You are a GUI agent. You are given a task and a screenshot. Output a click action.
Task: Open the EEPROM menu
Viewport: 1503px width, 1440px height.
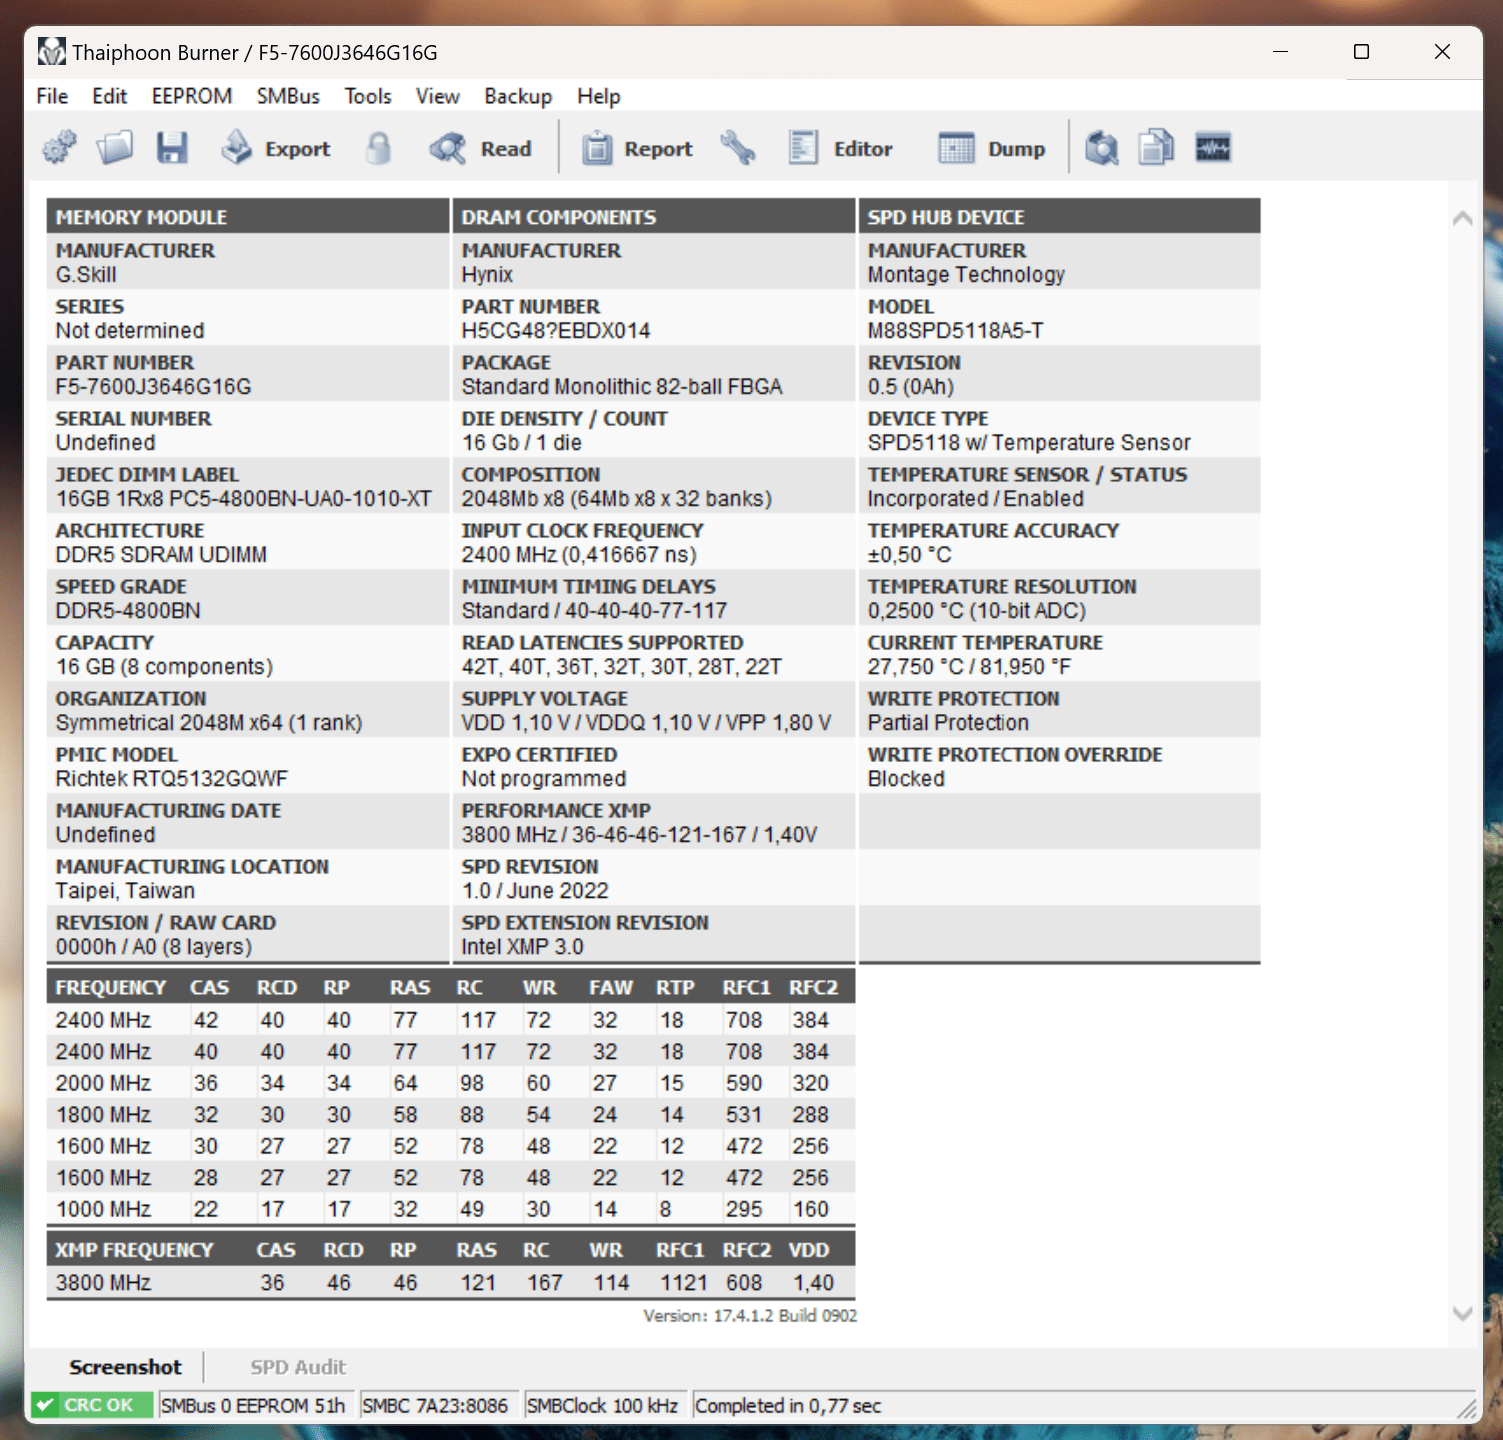point(192,96)
